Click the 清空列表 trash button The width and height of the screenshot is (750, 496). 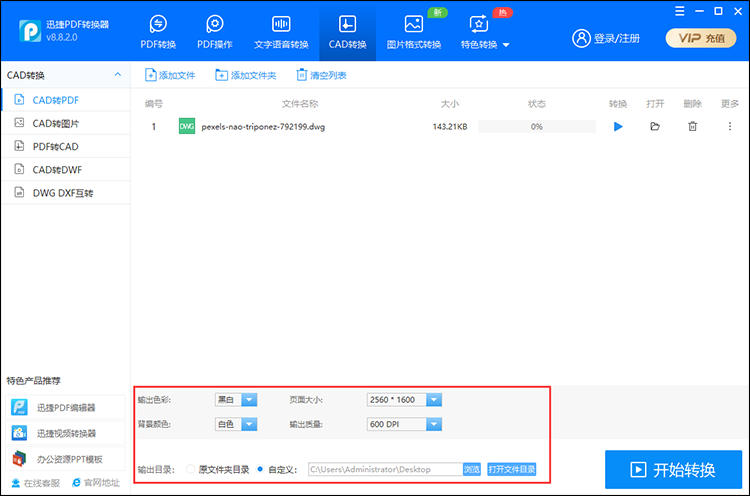(321, 75)
